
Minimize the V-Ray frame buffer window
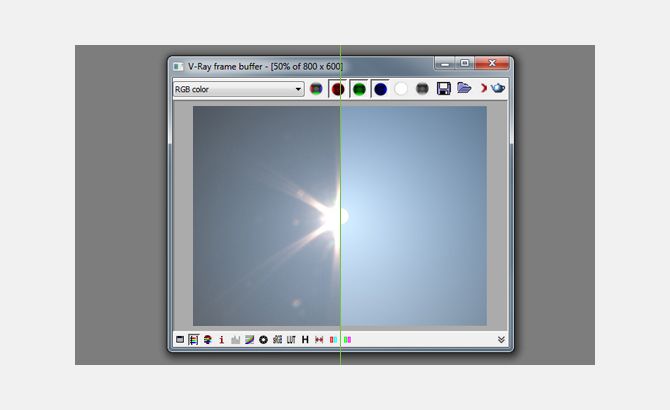(445, 64)
